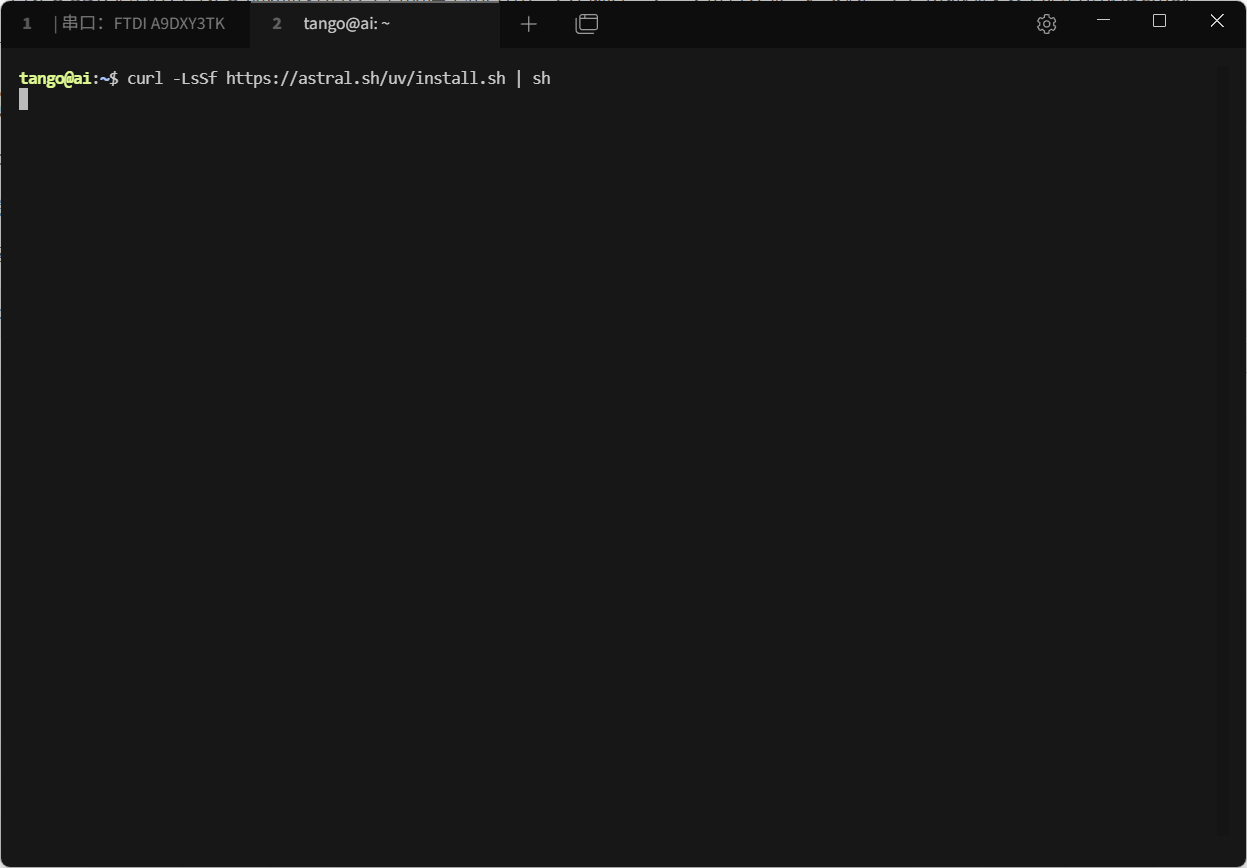The image size is (1247, 868).
Task: Minimize the terminal window
Action: (1104, 21)
